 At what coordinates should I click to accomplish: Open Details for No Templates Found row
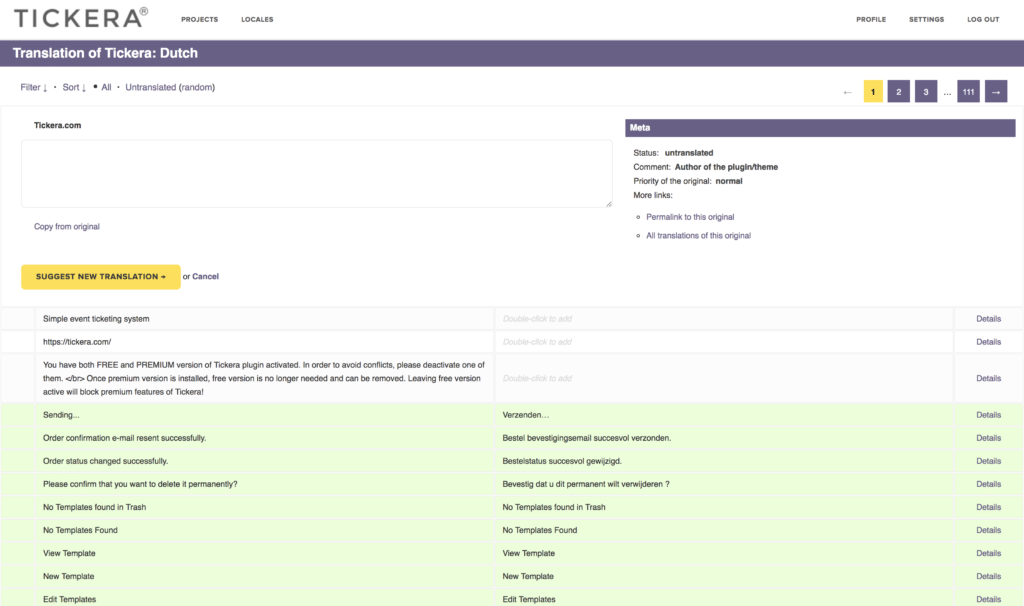(989, 530)
